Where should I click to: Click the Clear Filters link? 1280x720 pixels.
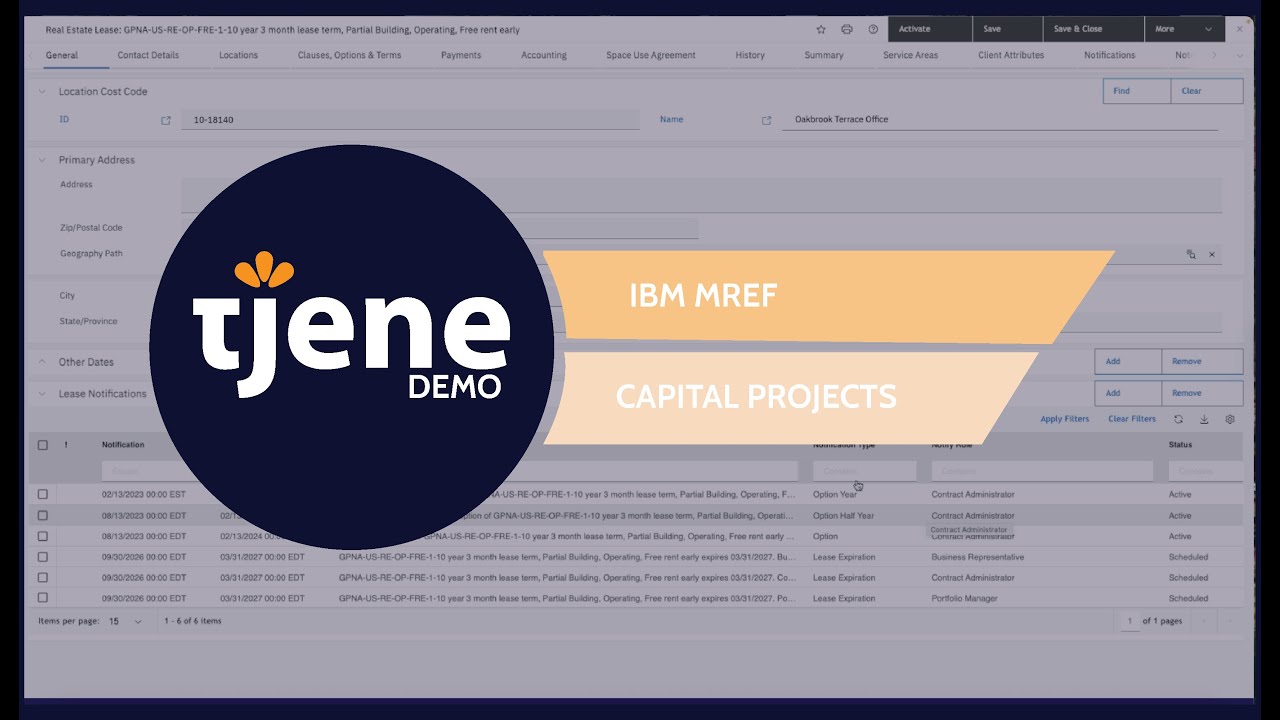pyautogui.click(x=1132, y=419)
